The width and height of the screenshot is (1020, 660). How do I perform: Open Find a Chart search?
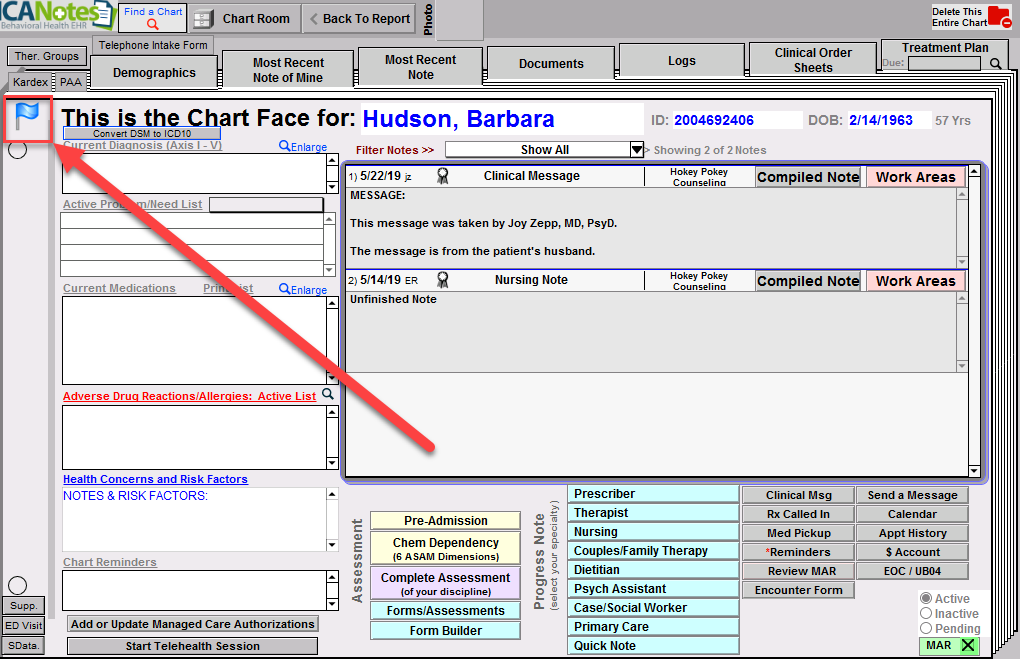point(153,18)
